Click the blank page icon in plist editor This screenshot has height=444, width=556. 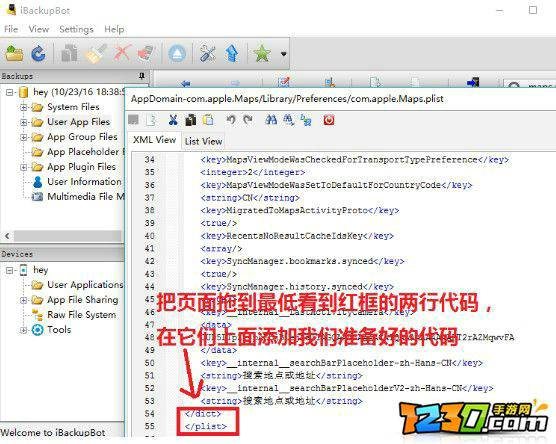pos(151,120)
